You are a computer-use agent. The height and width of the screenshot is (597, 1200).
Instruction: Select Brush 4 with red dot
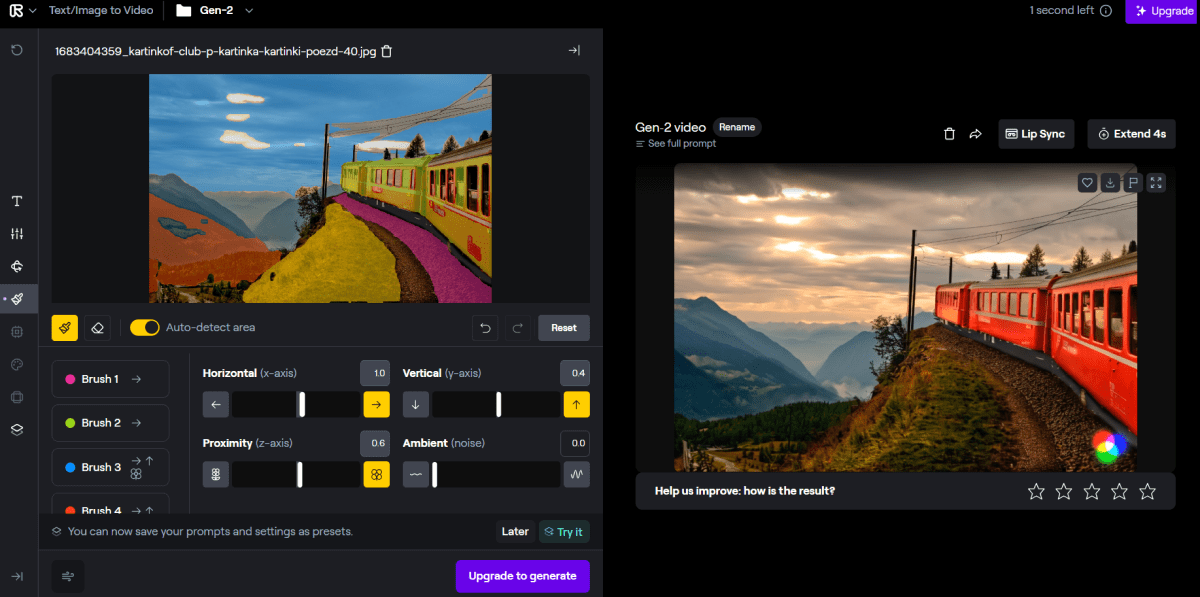coord(110,505)
